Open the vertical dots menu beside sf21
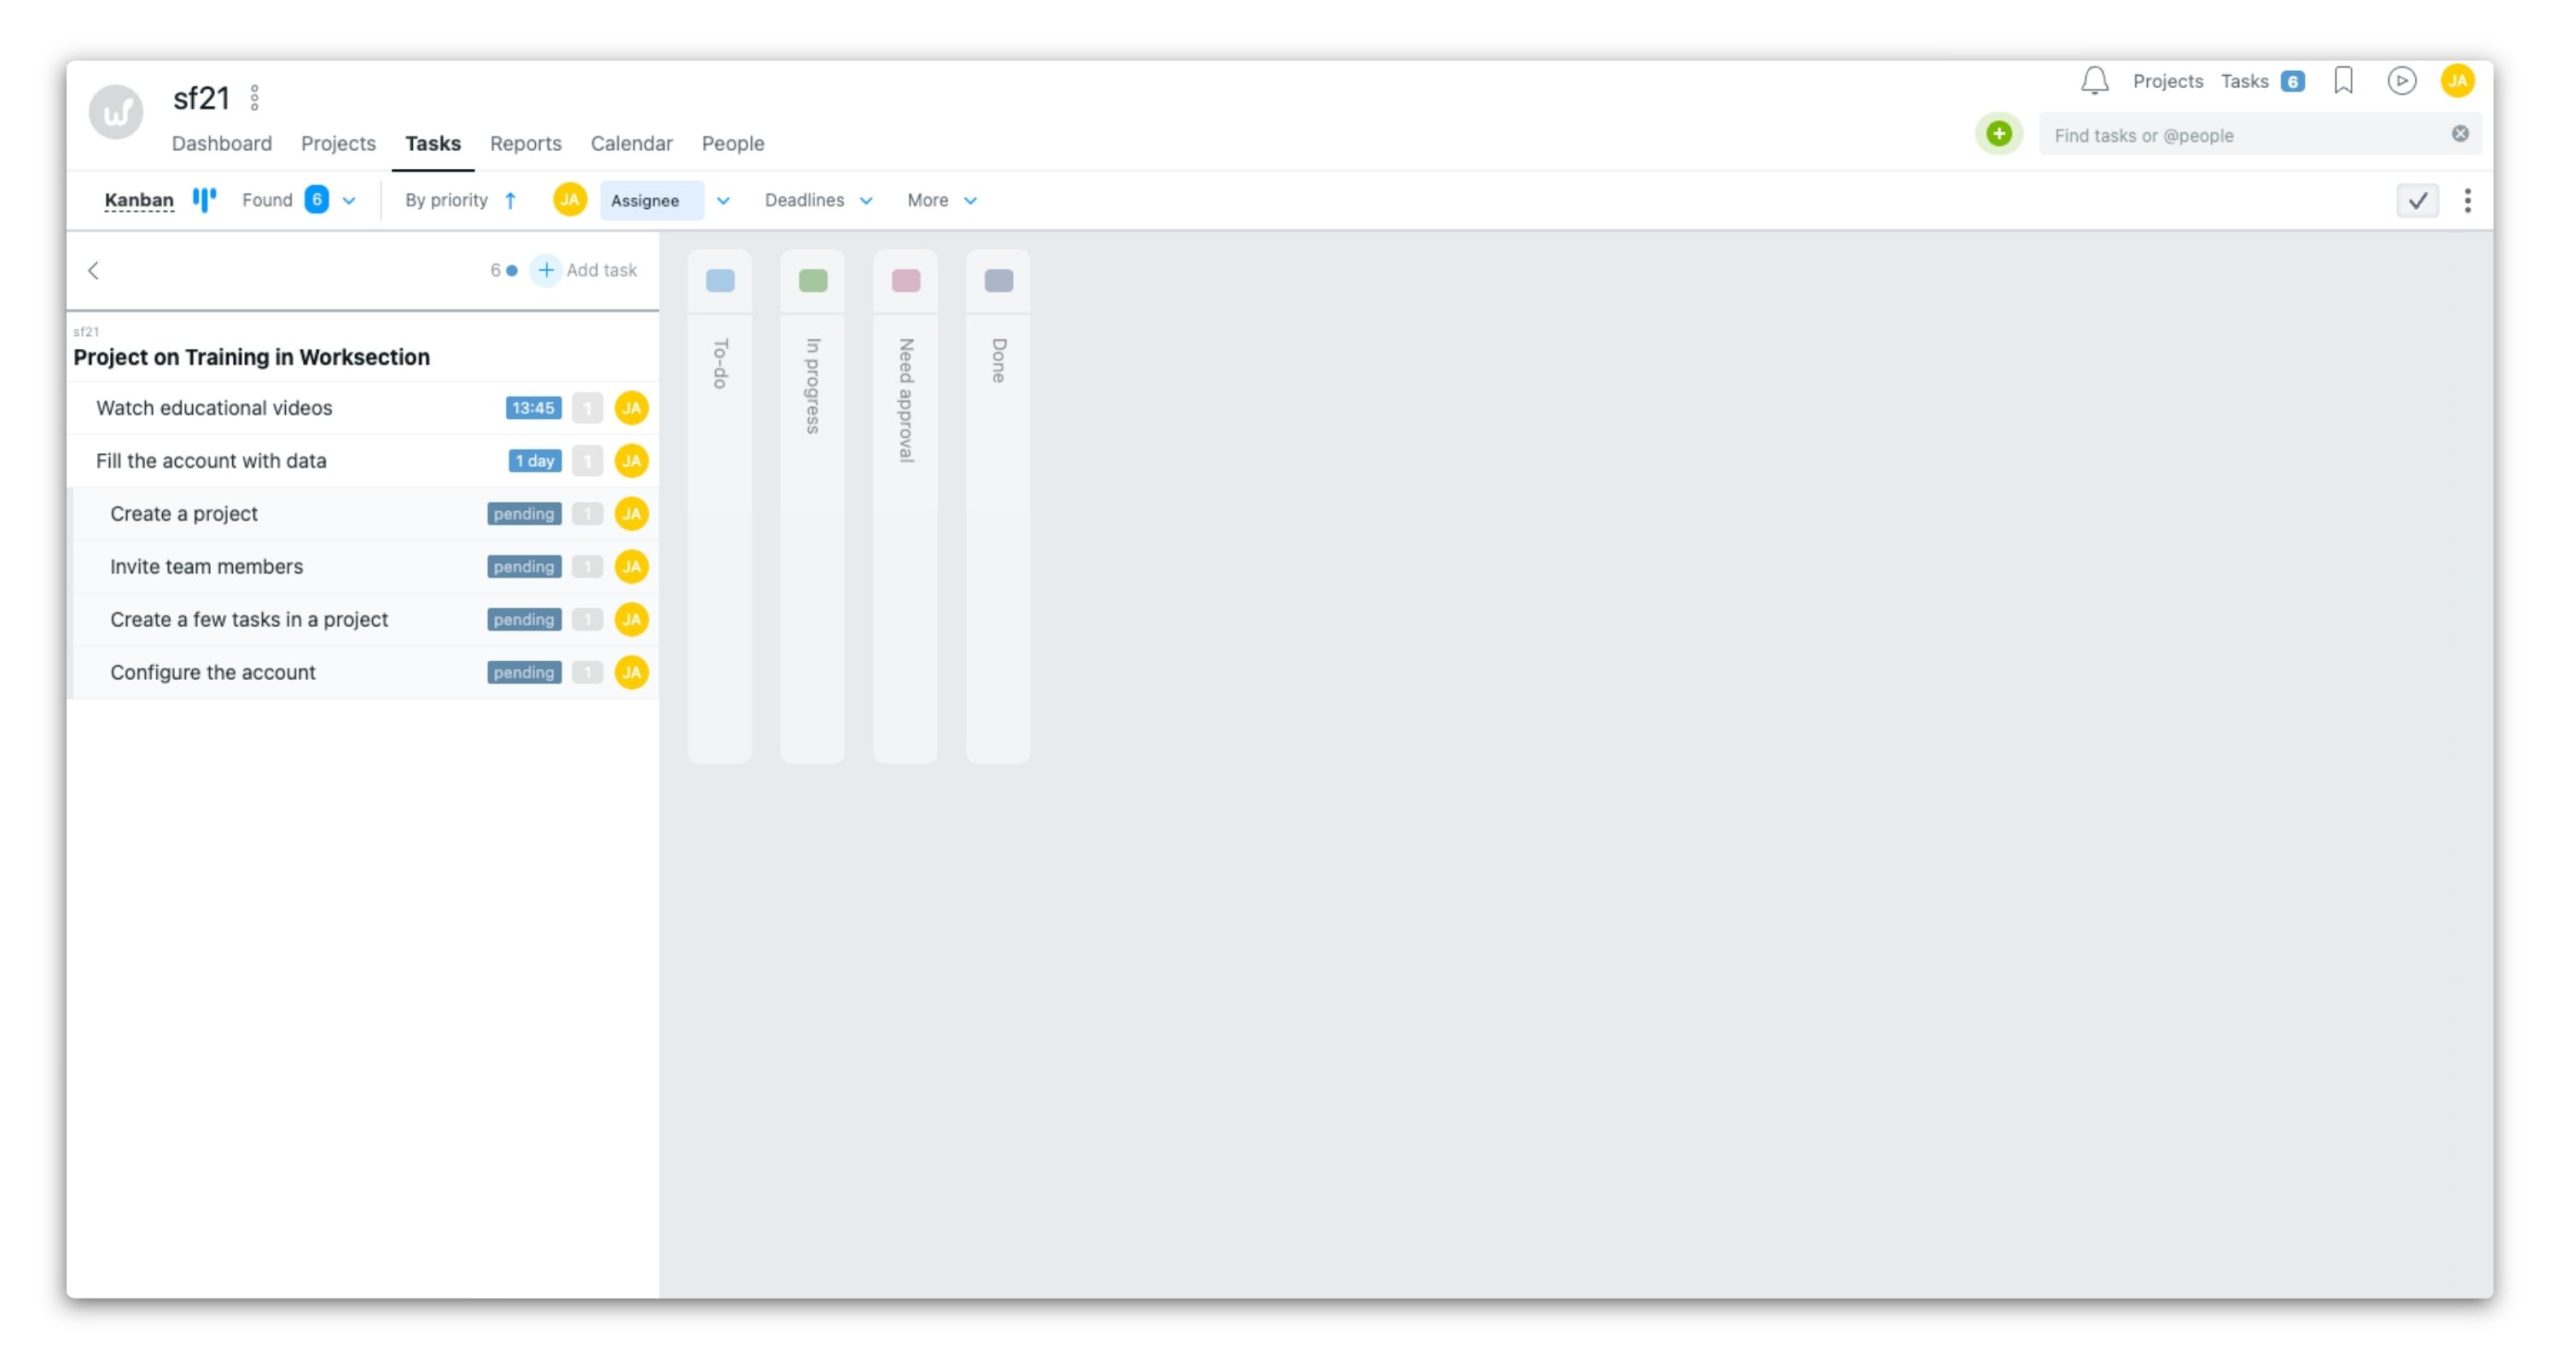Image resolution: width=2560 pixels, height=1365 pixels. click(255, 98)
